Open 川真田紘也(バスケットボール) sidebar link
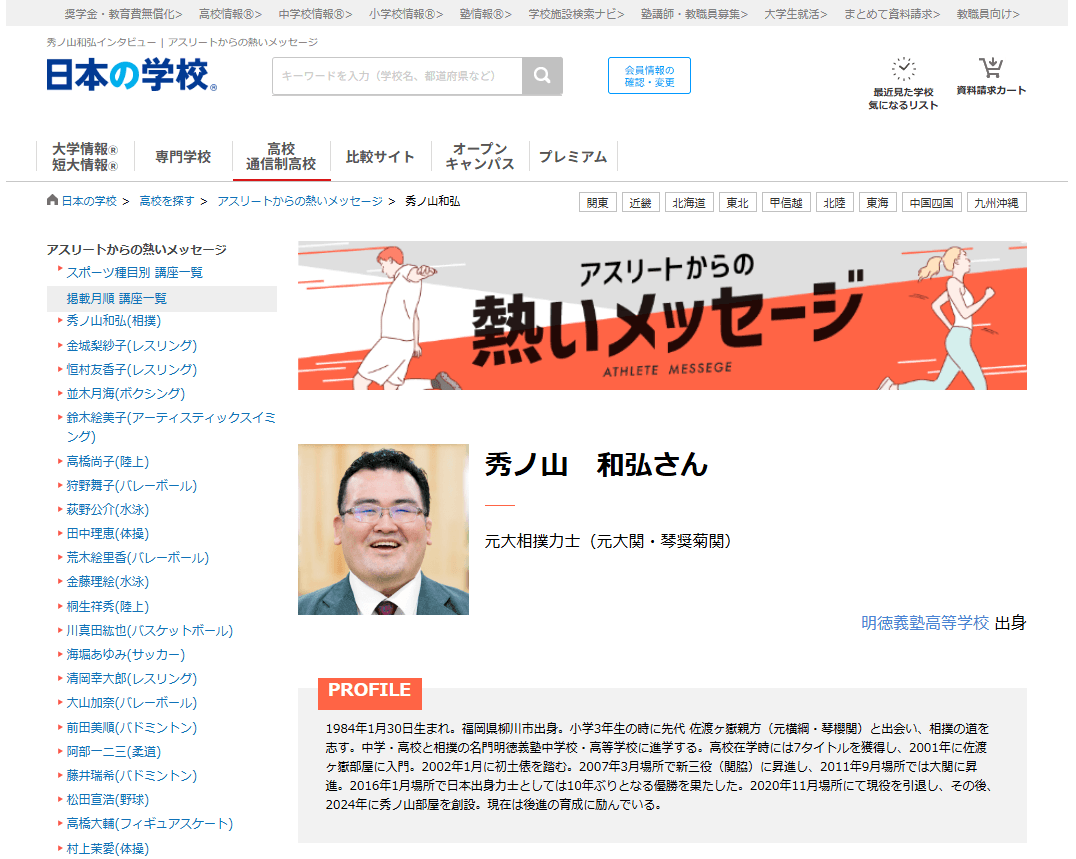Screen dimensions: 1076x859 [x=150, y=630]
